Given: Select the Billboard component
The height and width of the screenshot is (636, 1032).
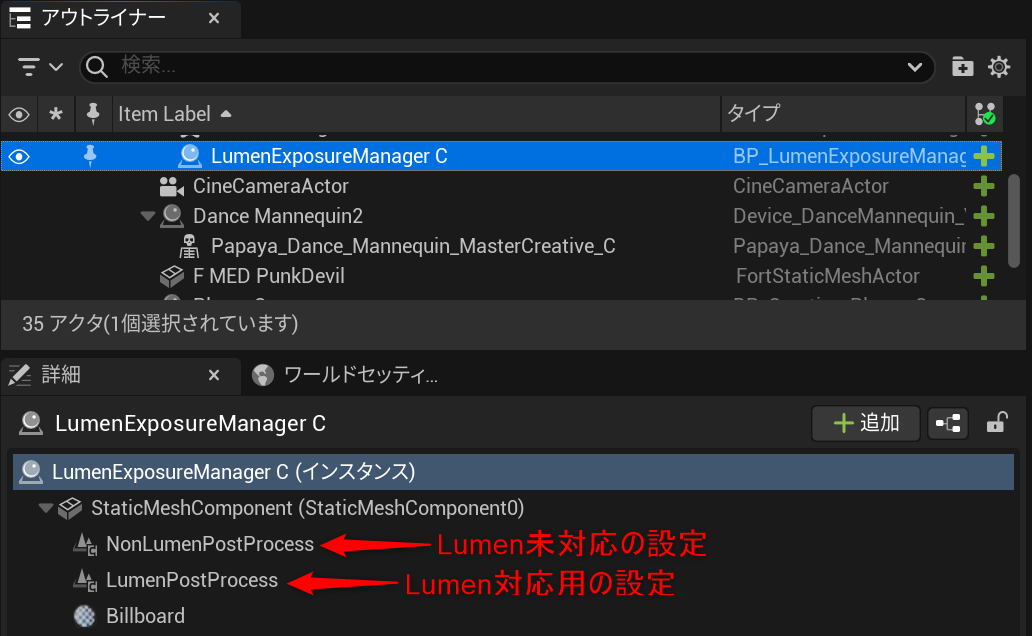Looking at the screenshot, I should pos(145,616).
